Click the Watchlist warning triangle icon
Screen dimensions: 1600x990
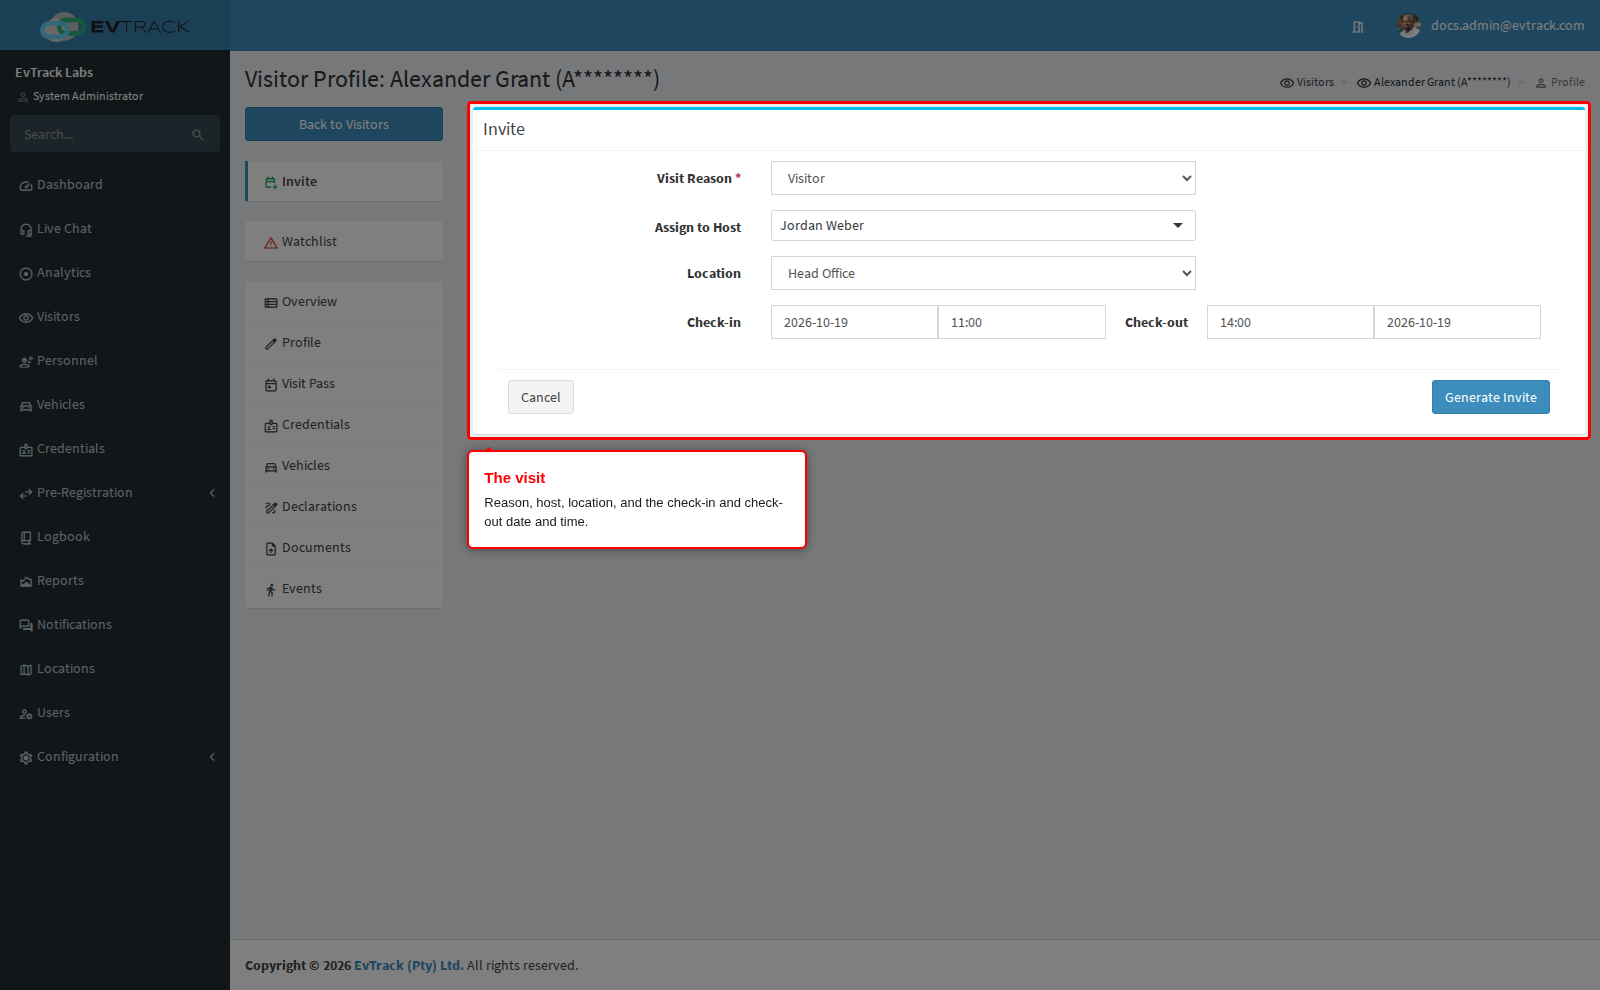pos(271,243)
